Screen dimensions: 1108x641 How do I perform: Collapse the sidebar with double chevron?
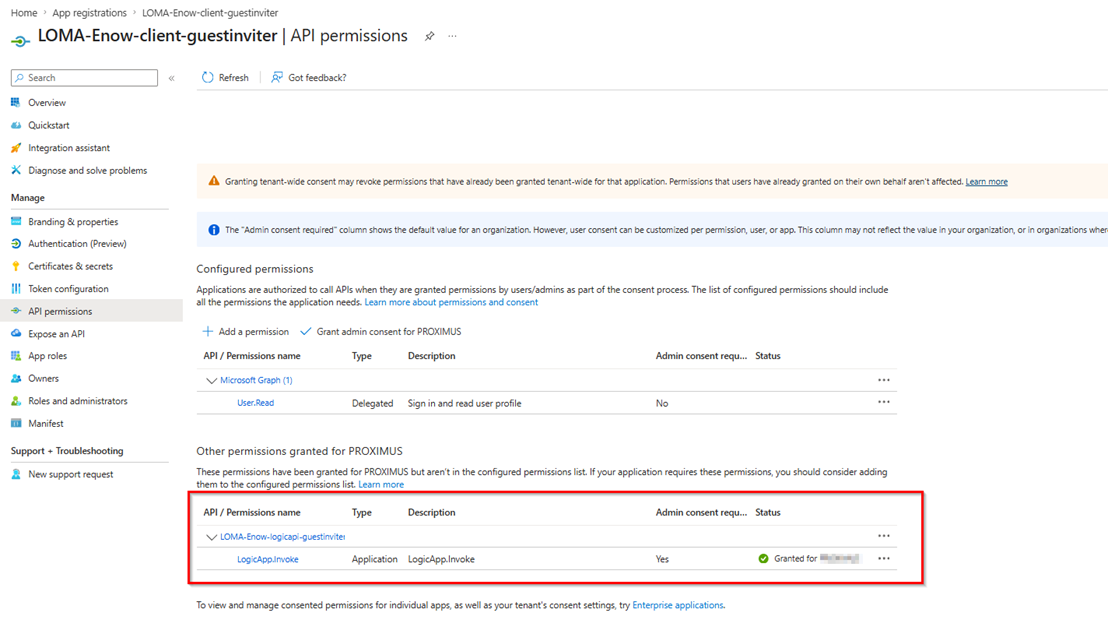pyautogui.click(x=172, y=78)
